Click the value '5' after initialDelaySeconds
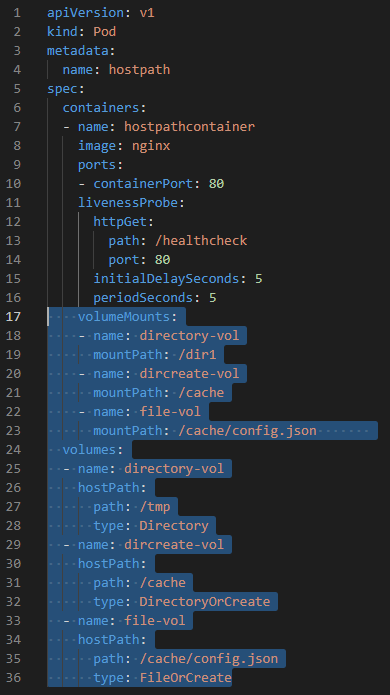This screenshot has width=390, height=695. coord(259,279)
